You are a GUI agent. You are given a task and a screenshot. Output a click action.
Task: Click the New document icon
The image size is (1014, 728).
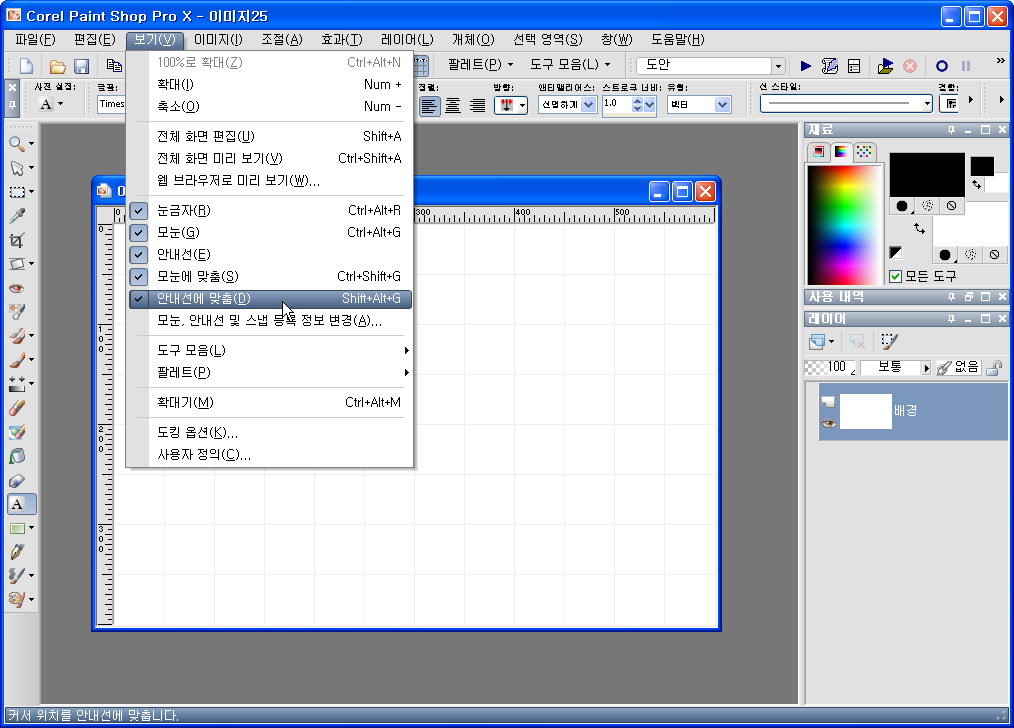(x=27, y=65)
